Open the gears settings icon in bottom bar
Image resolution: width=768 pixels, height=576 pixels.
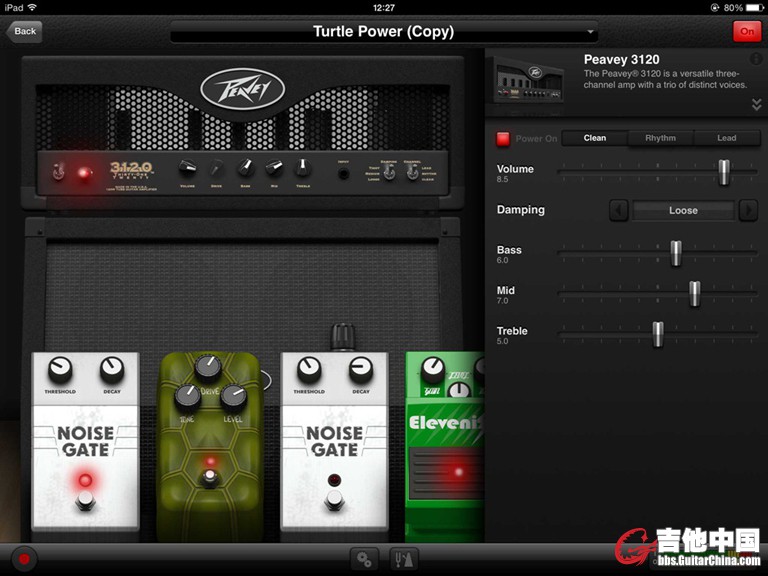point(364,559)
